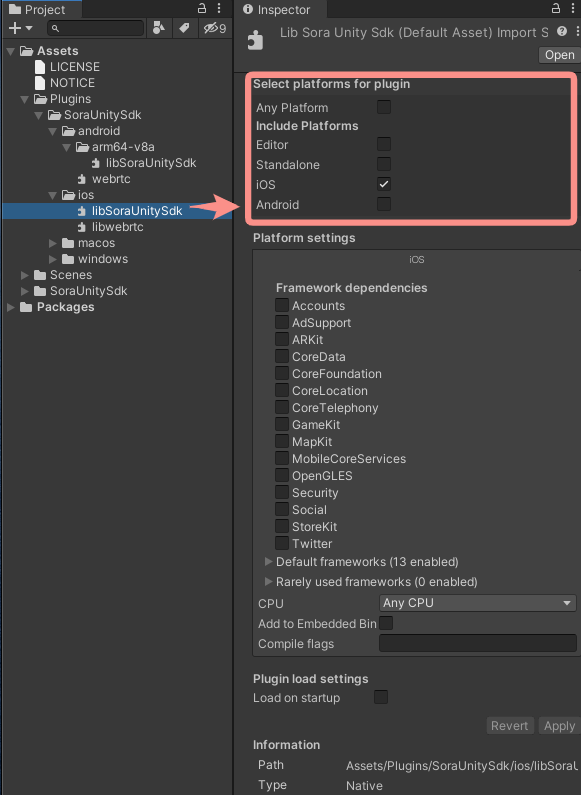
Task: Click search by type filter icon
Action: point(159,28)
